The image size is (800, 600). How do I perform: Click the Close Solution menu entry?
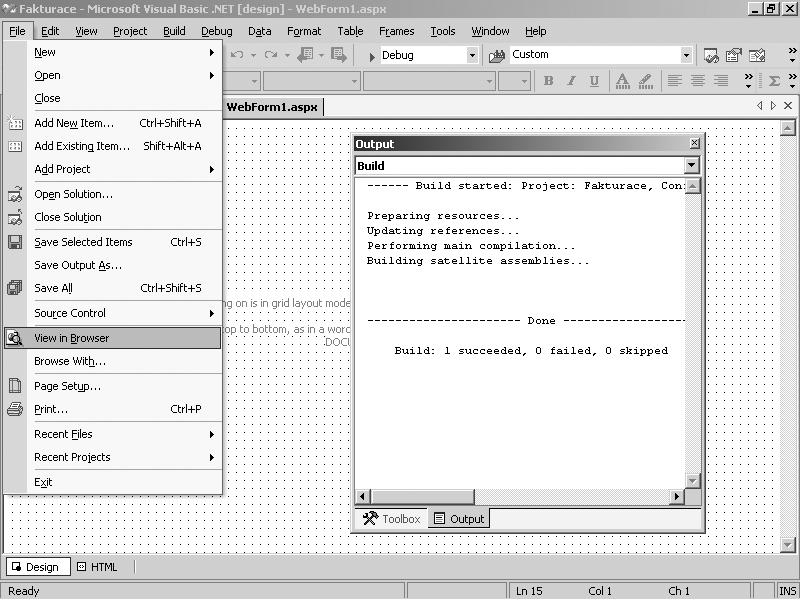[x=113, y=217]
